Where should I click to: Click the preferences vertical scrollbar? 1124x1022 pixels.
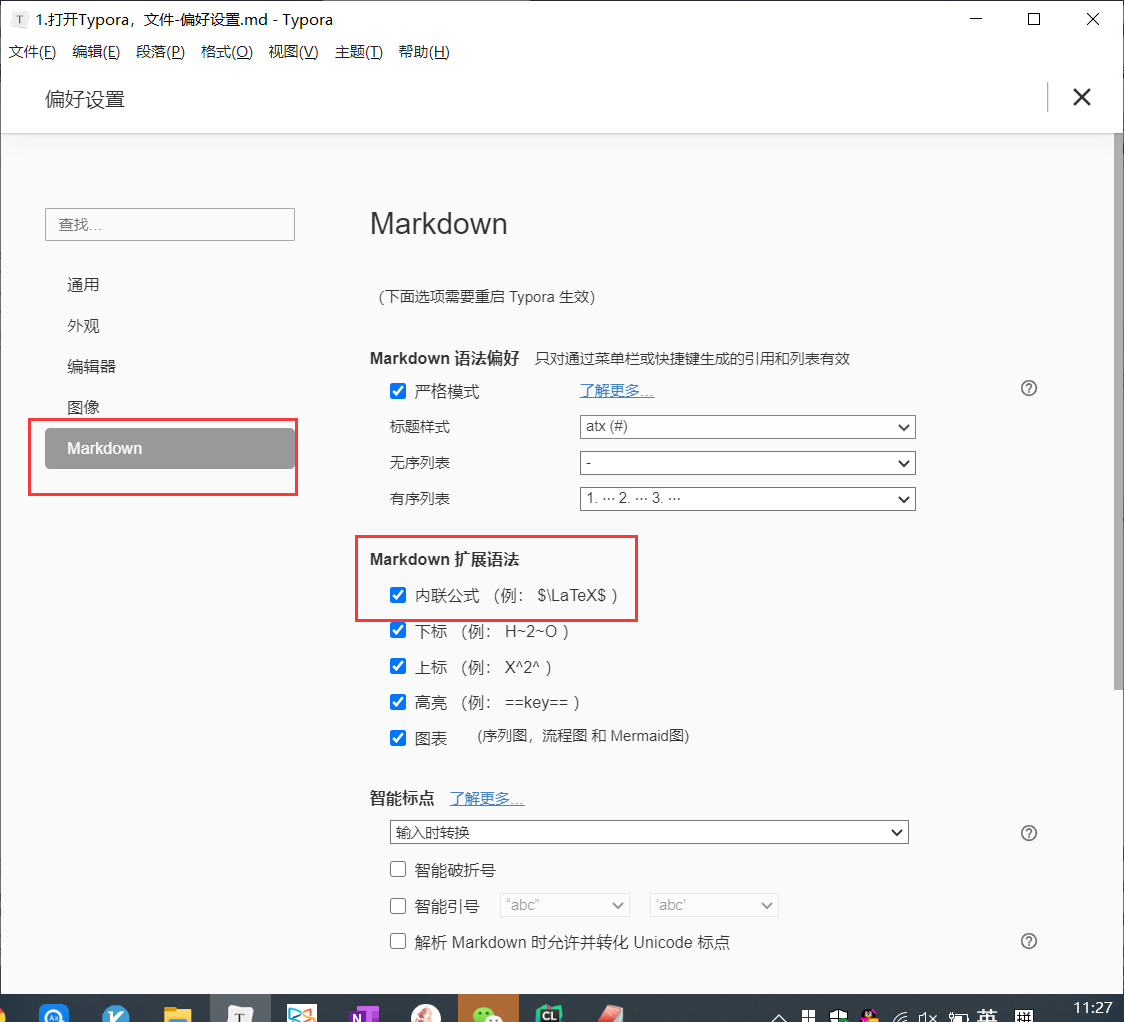(1118, 412)
